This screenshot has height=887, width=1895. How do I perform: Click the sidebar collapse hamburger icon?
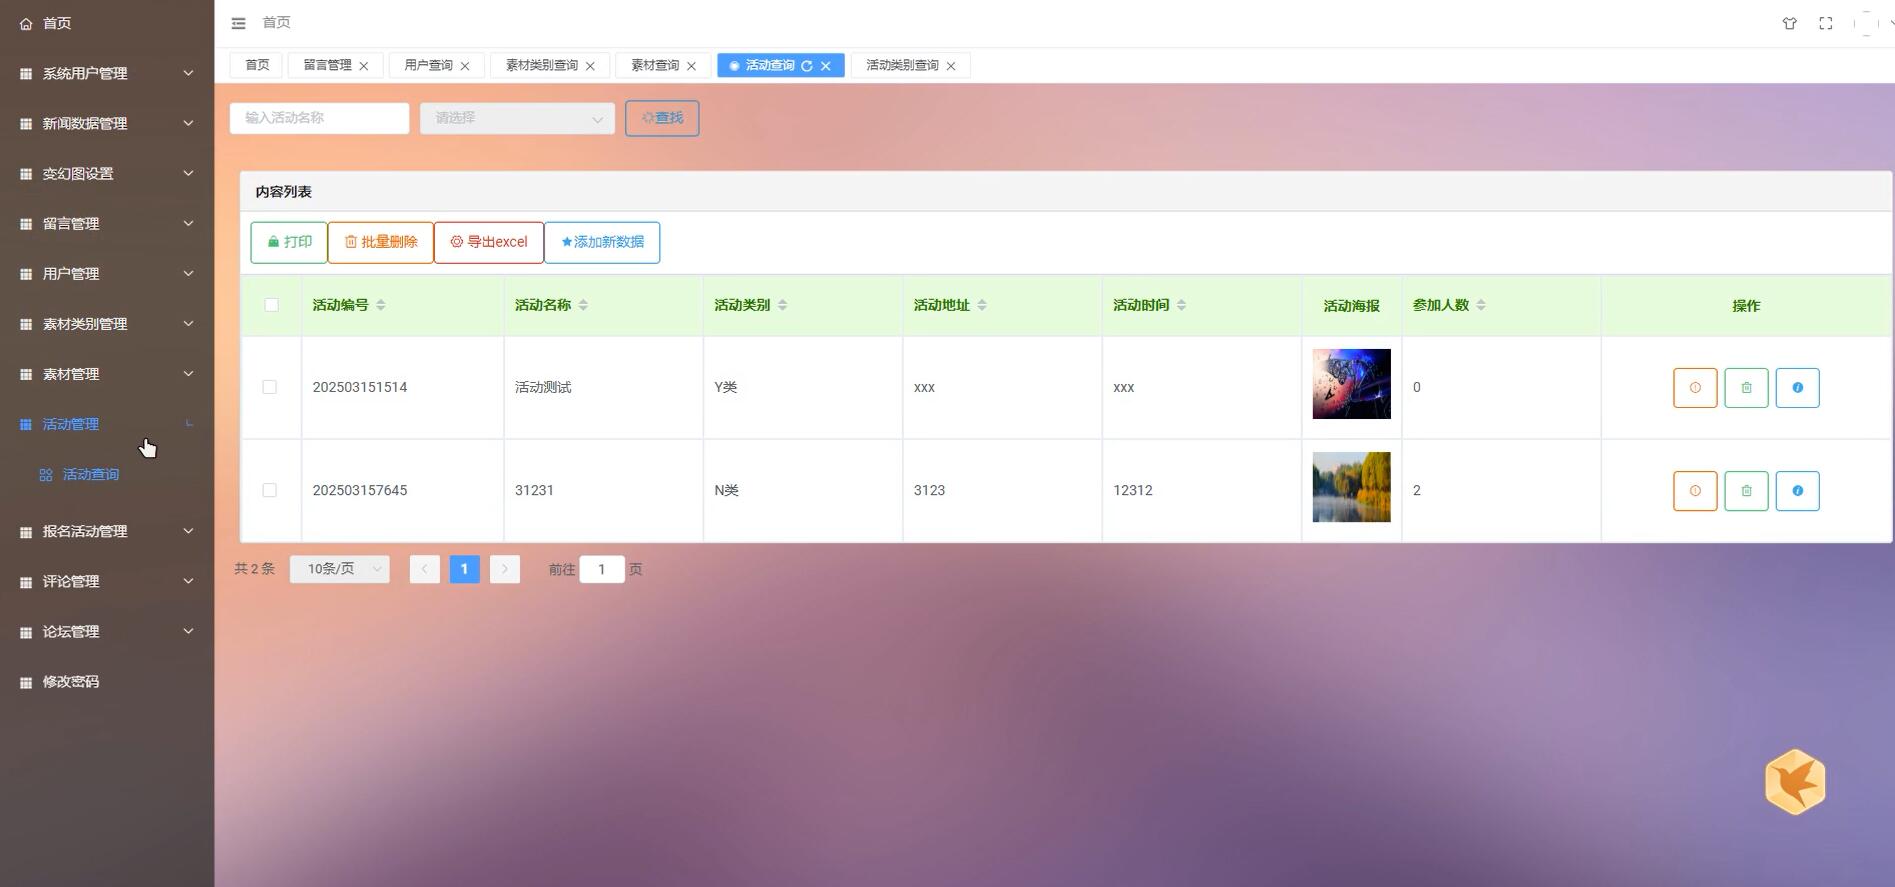click(x=238, y=23)
